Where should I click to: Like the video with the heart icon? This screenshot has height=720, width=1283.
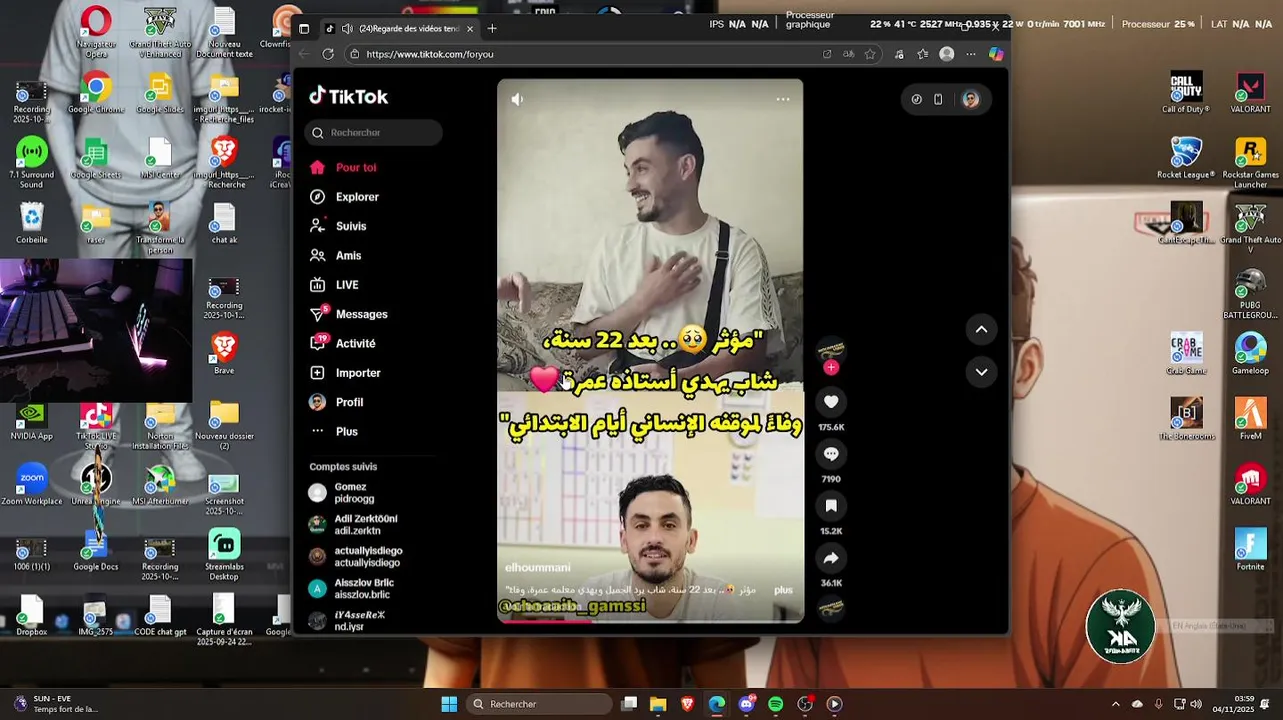click(x=831, y=402)
